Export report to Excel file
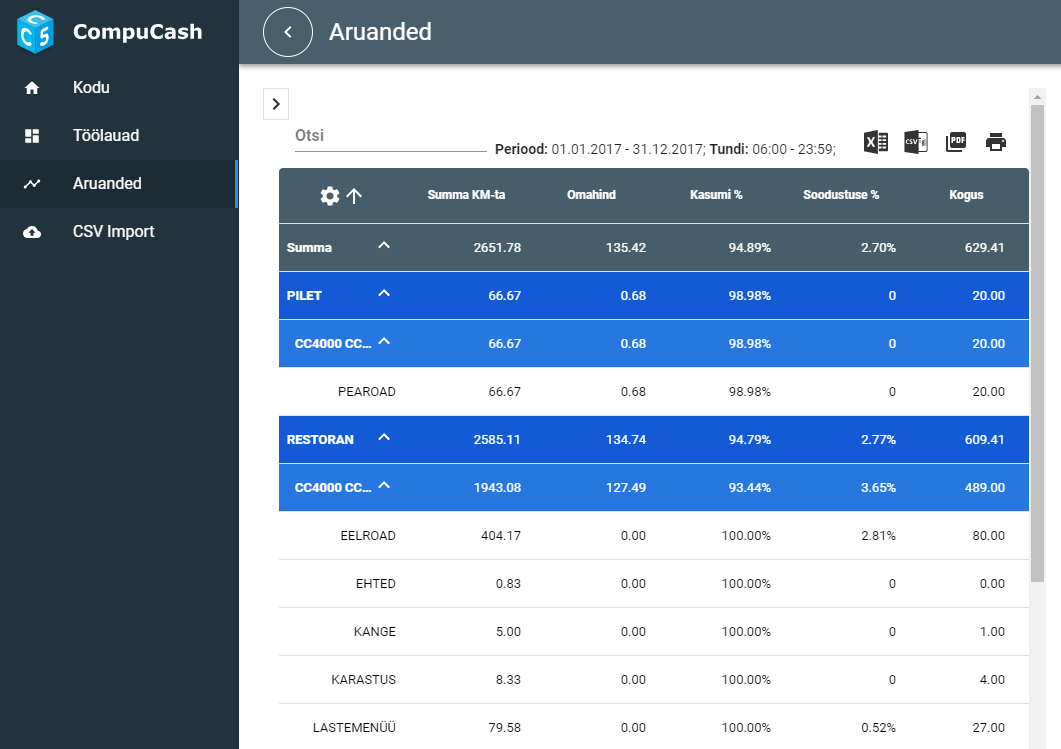This screenshot has width=1061, height=749. [876, 142]
